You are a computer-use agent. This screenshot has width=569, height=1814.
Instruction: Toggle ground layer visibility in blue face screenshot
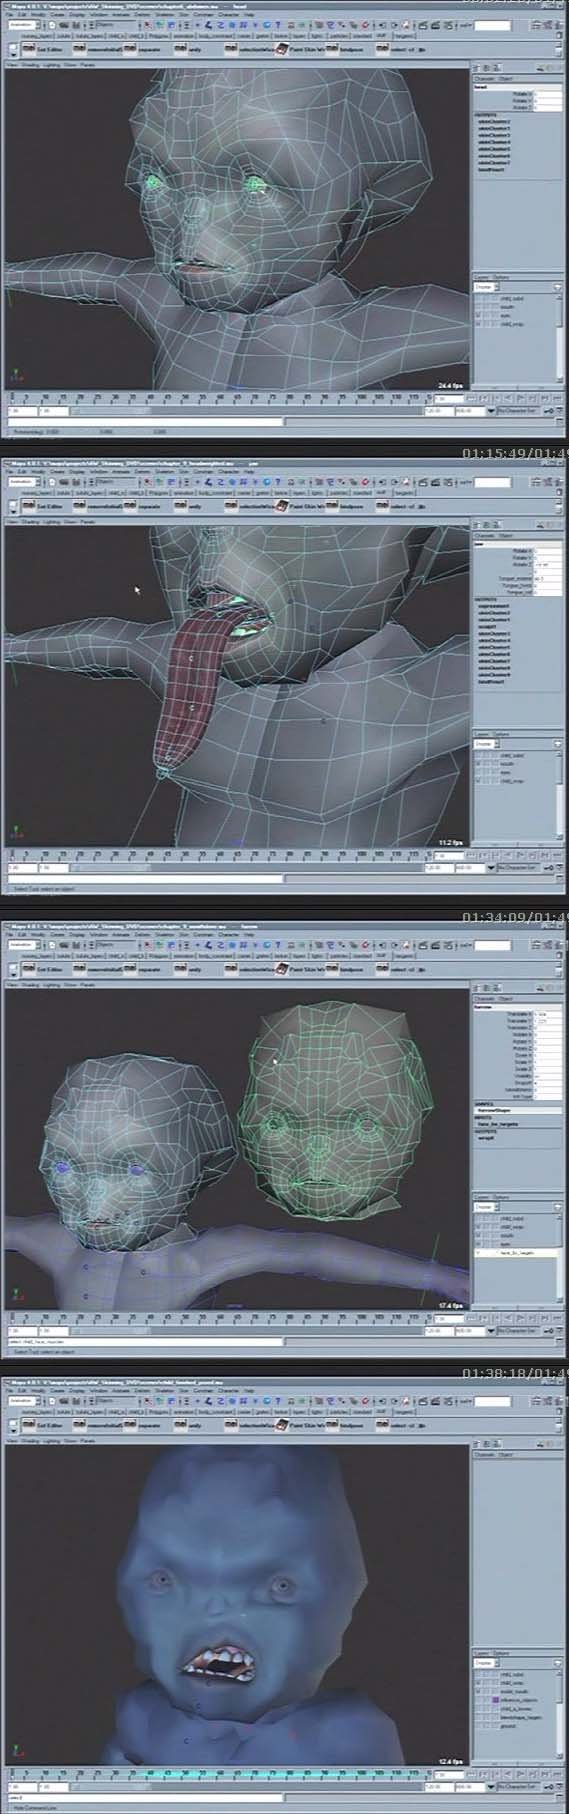point(478,1724)
